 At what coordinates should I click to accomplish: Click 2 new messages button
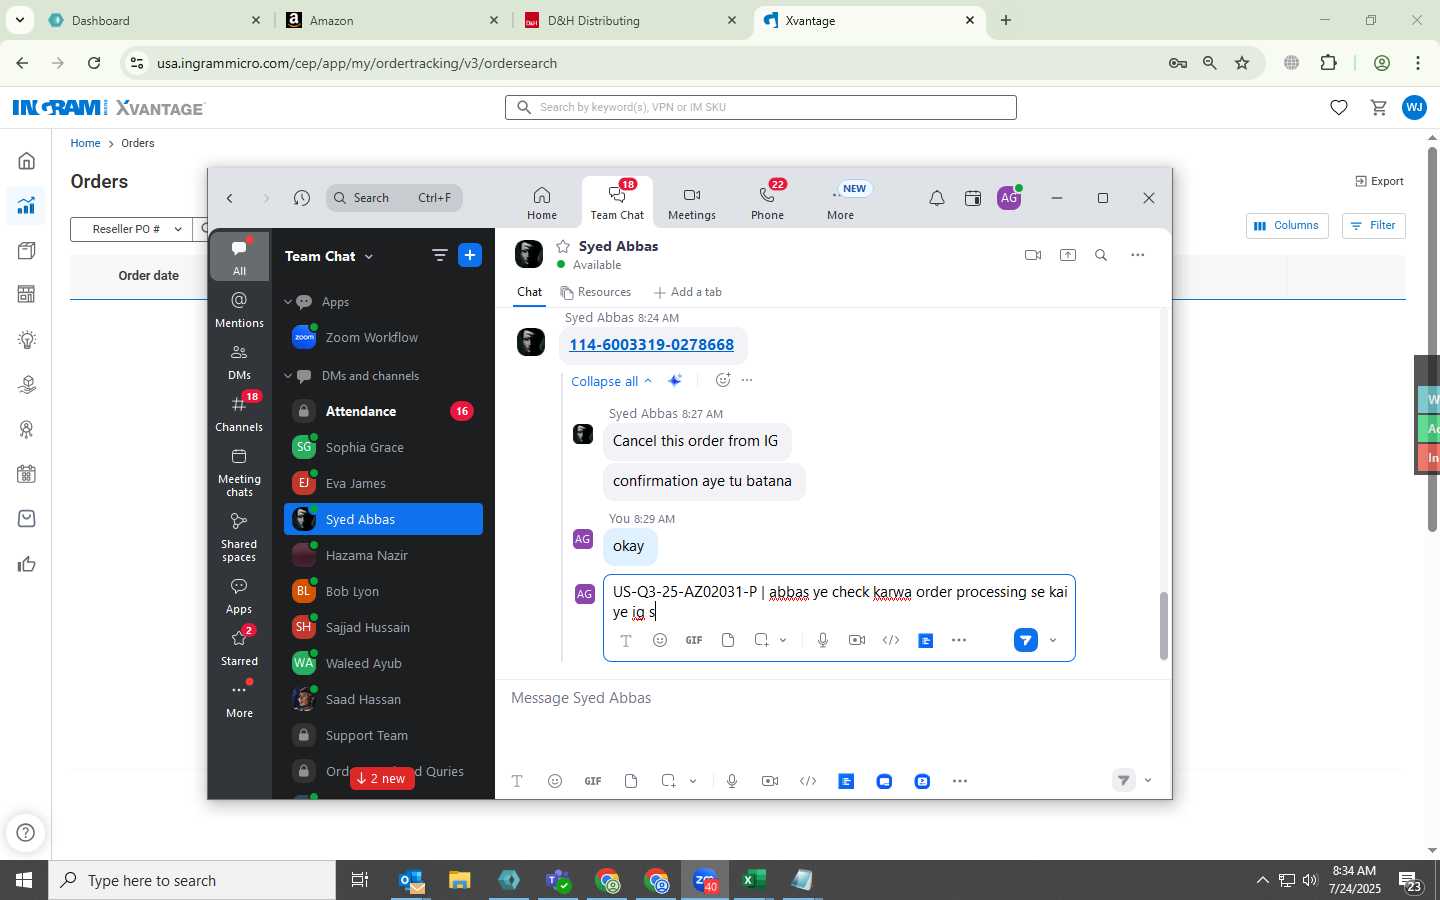pos(382,778)
